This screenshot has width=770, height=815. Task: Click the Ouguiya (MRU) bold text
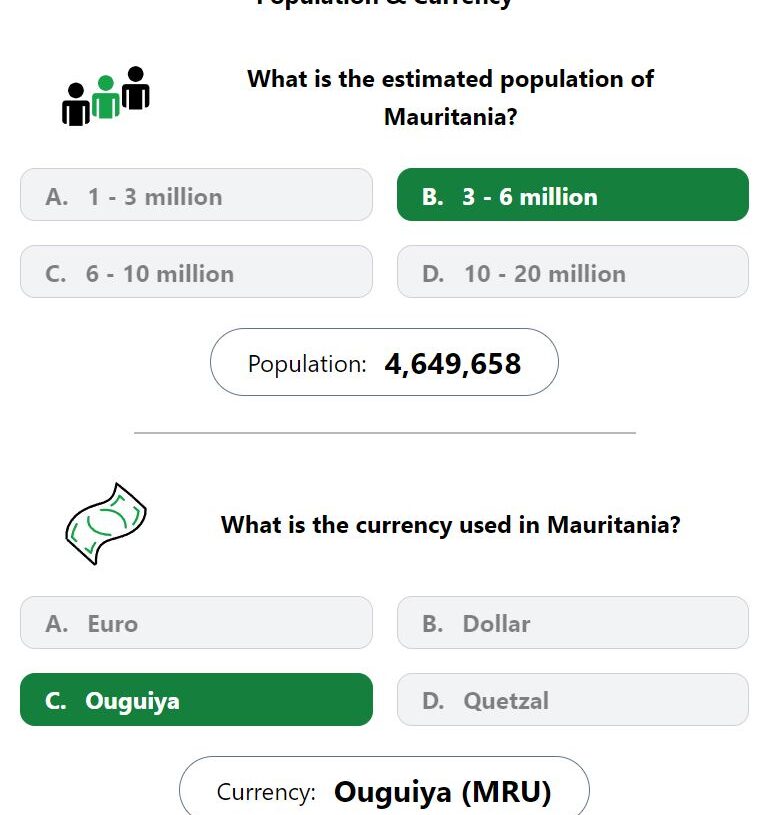(x=442, y=793)
